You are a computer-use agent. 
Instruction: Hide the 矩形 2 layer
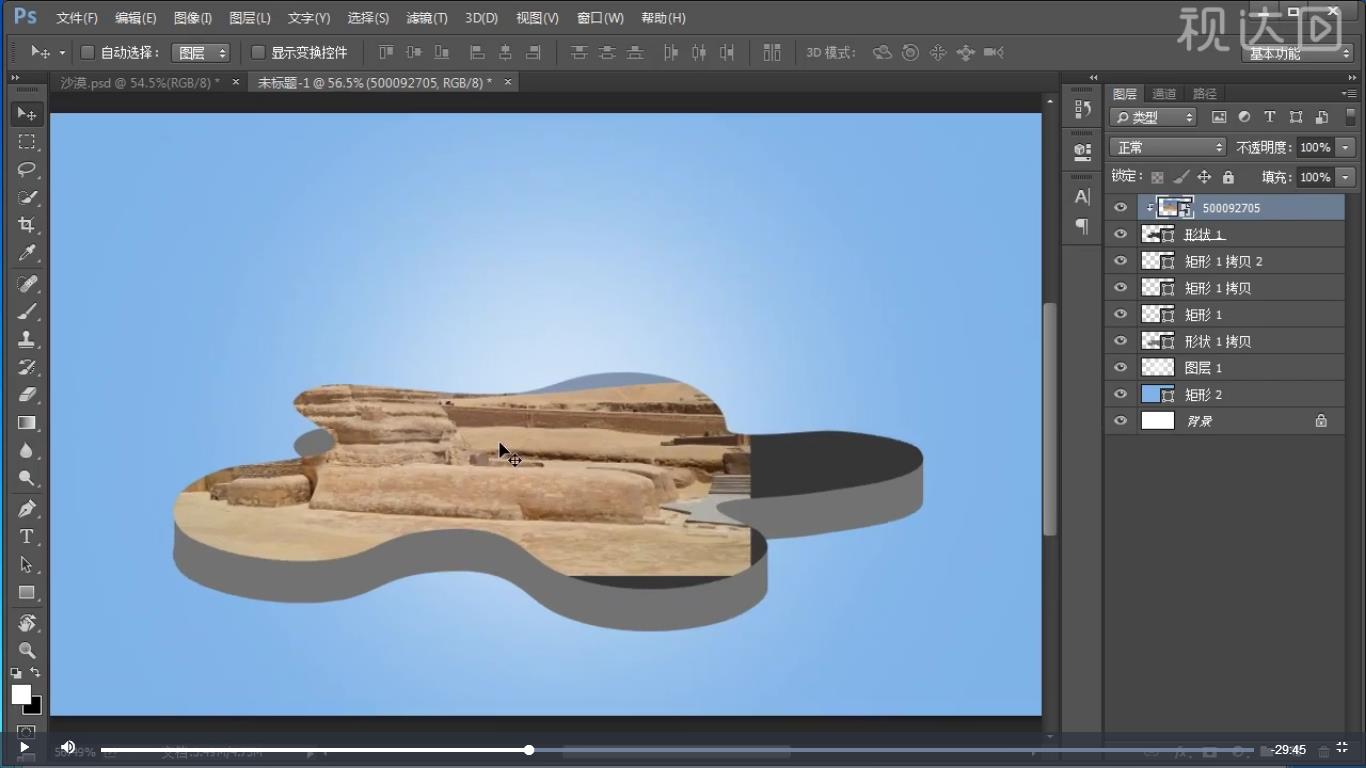point(1120,395)
